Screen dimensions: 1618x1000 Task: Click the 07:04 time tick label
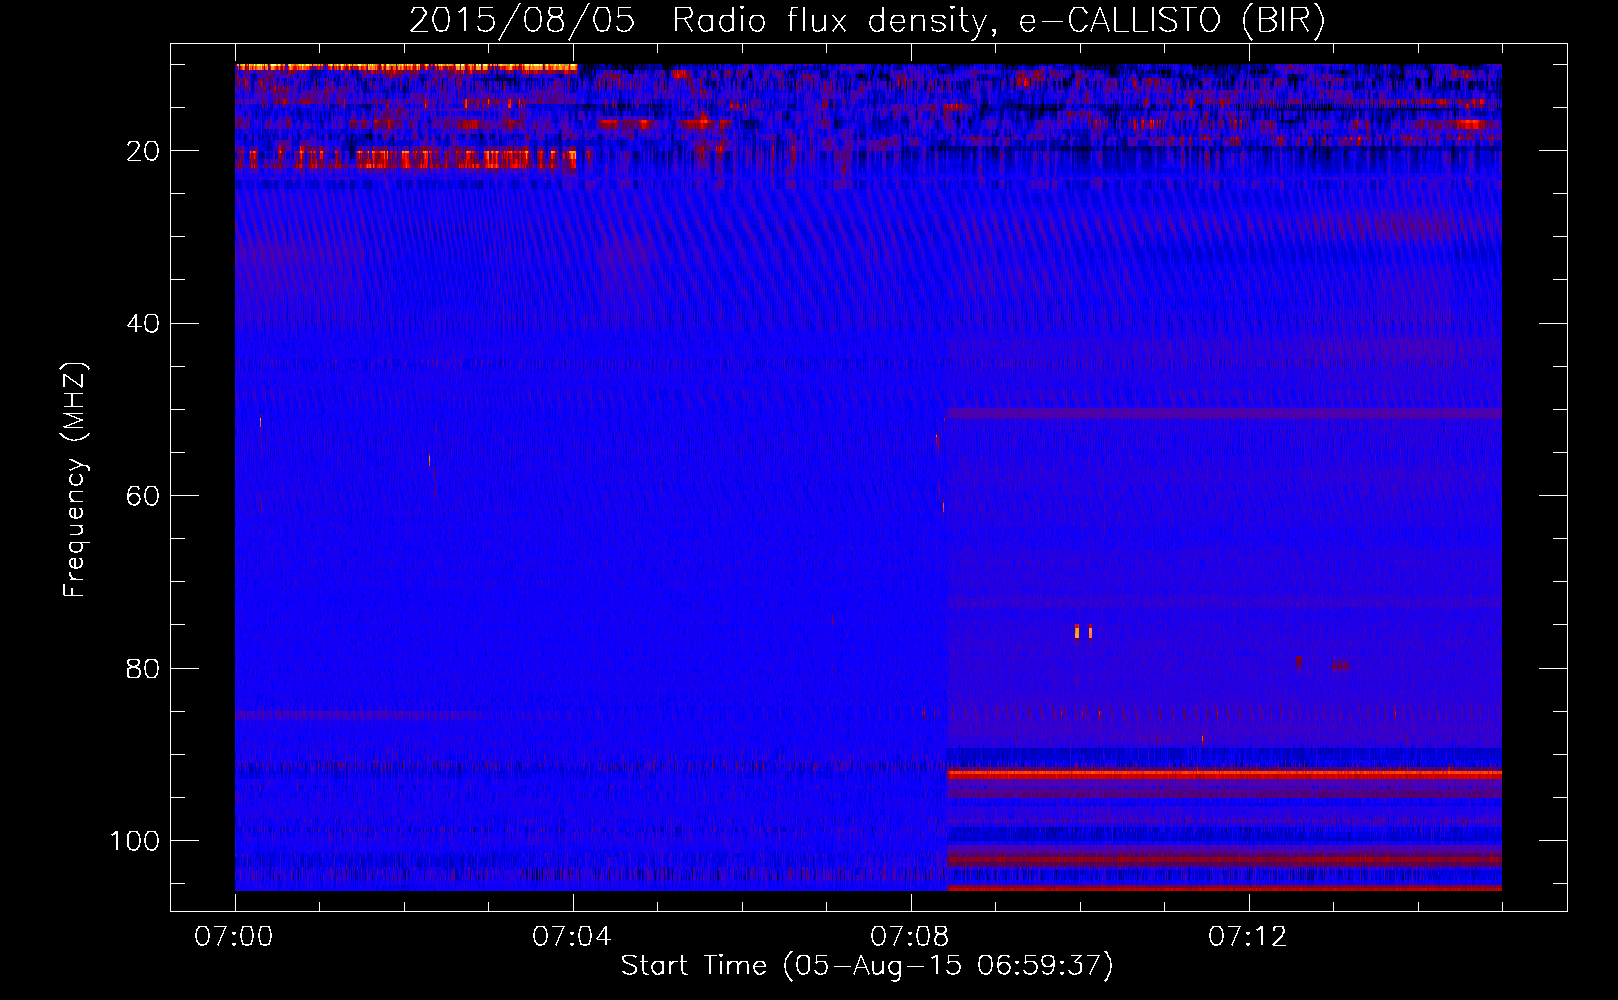[x=572, y=937]
